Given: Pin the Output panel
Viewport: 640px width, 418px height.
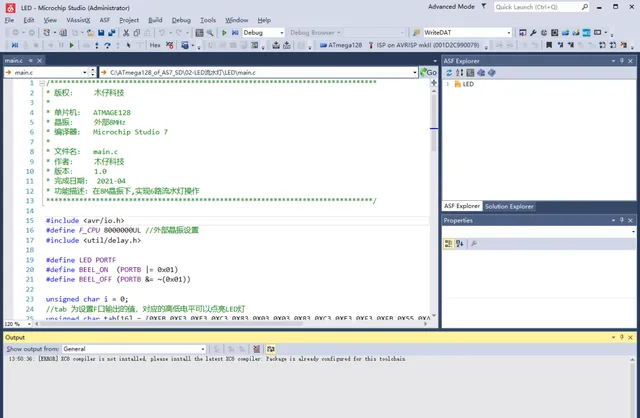Looking at the screenshot, I should click(x=622, y=337).
